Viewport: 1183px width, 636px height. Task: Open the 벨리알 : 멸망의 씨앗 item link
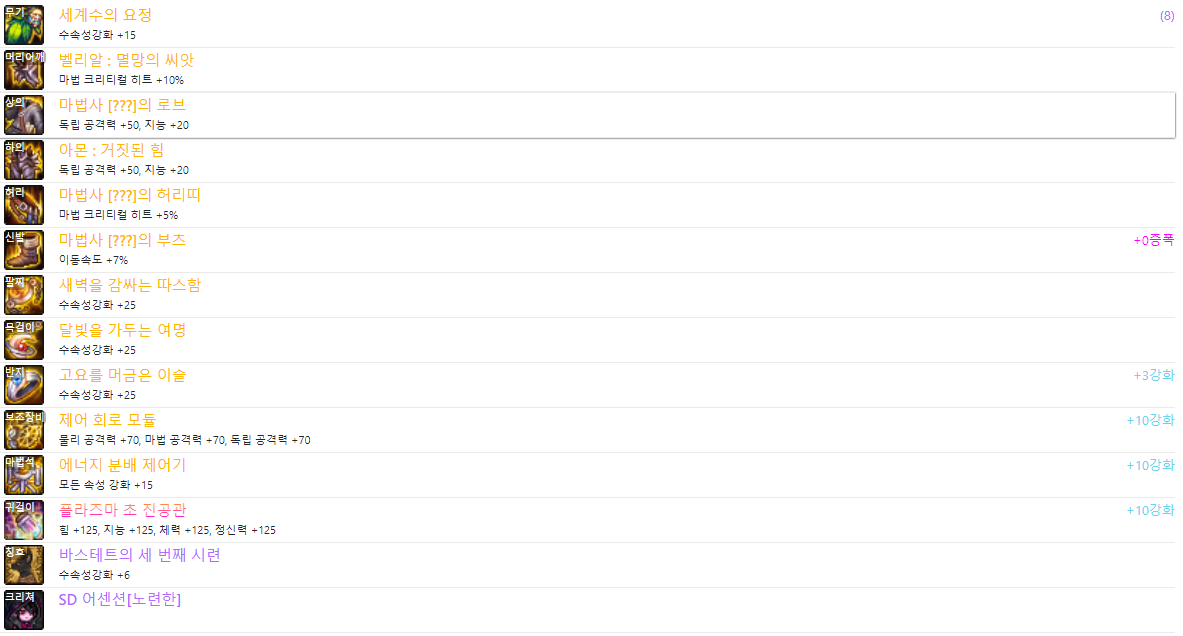[126, 60]
